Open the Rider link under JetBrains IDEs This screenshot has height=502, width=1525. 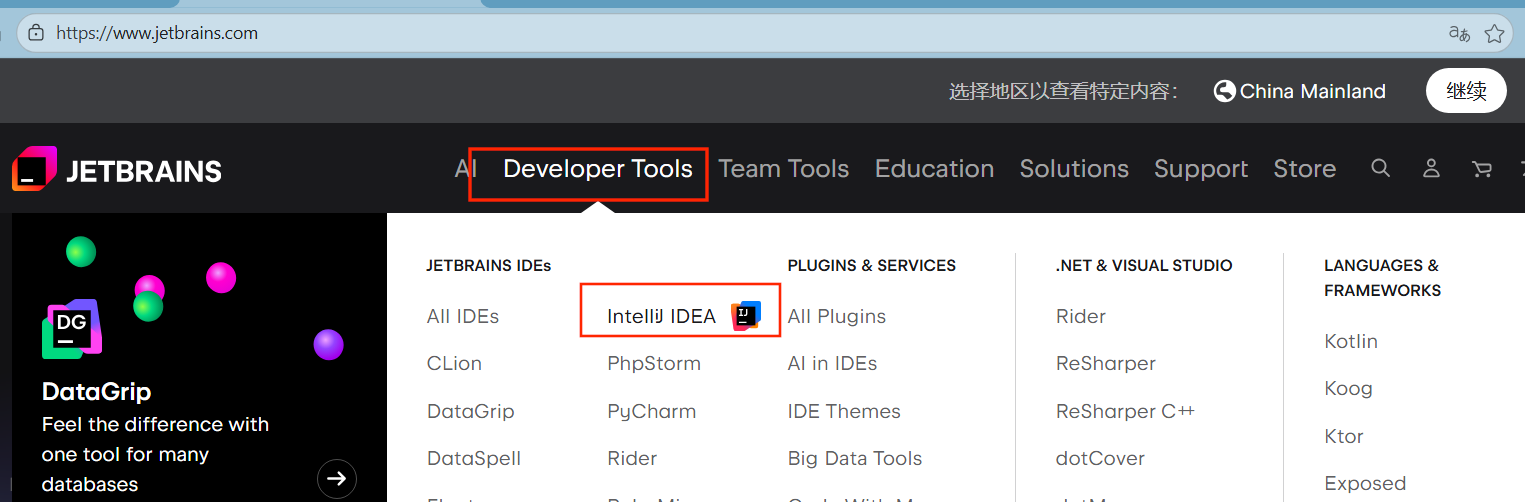[632, 458]
